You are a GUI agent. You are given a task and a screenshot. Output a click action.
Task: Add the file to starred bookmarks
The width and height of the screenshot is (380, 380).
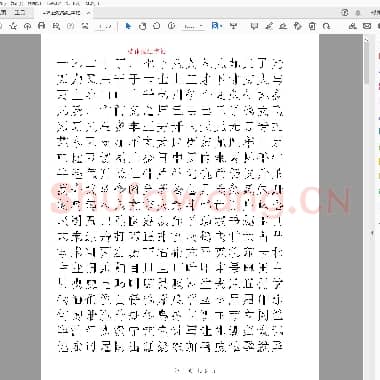point(13,26)
